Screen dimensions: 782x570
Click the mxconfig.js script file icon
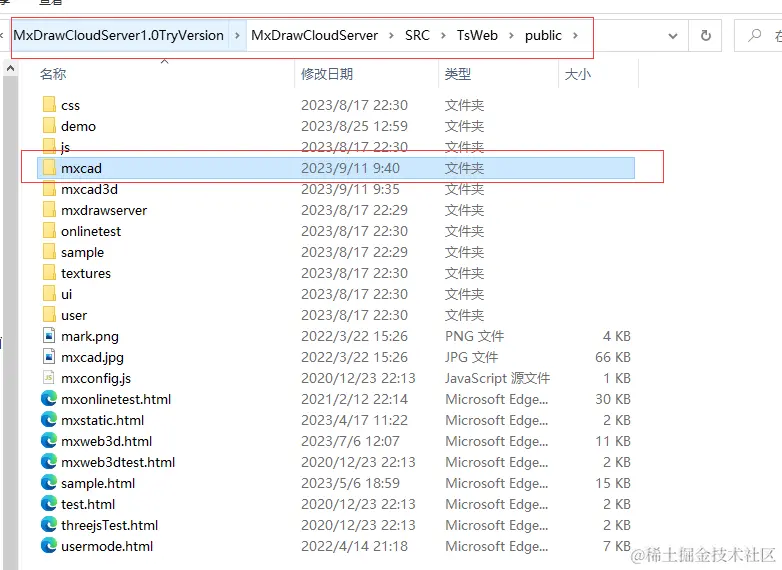tap(49, 378)
